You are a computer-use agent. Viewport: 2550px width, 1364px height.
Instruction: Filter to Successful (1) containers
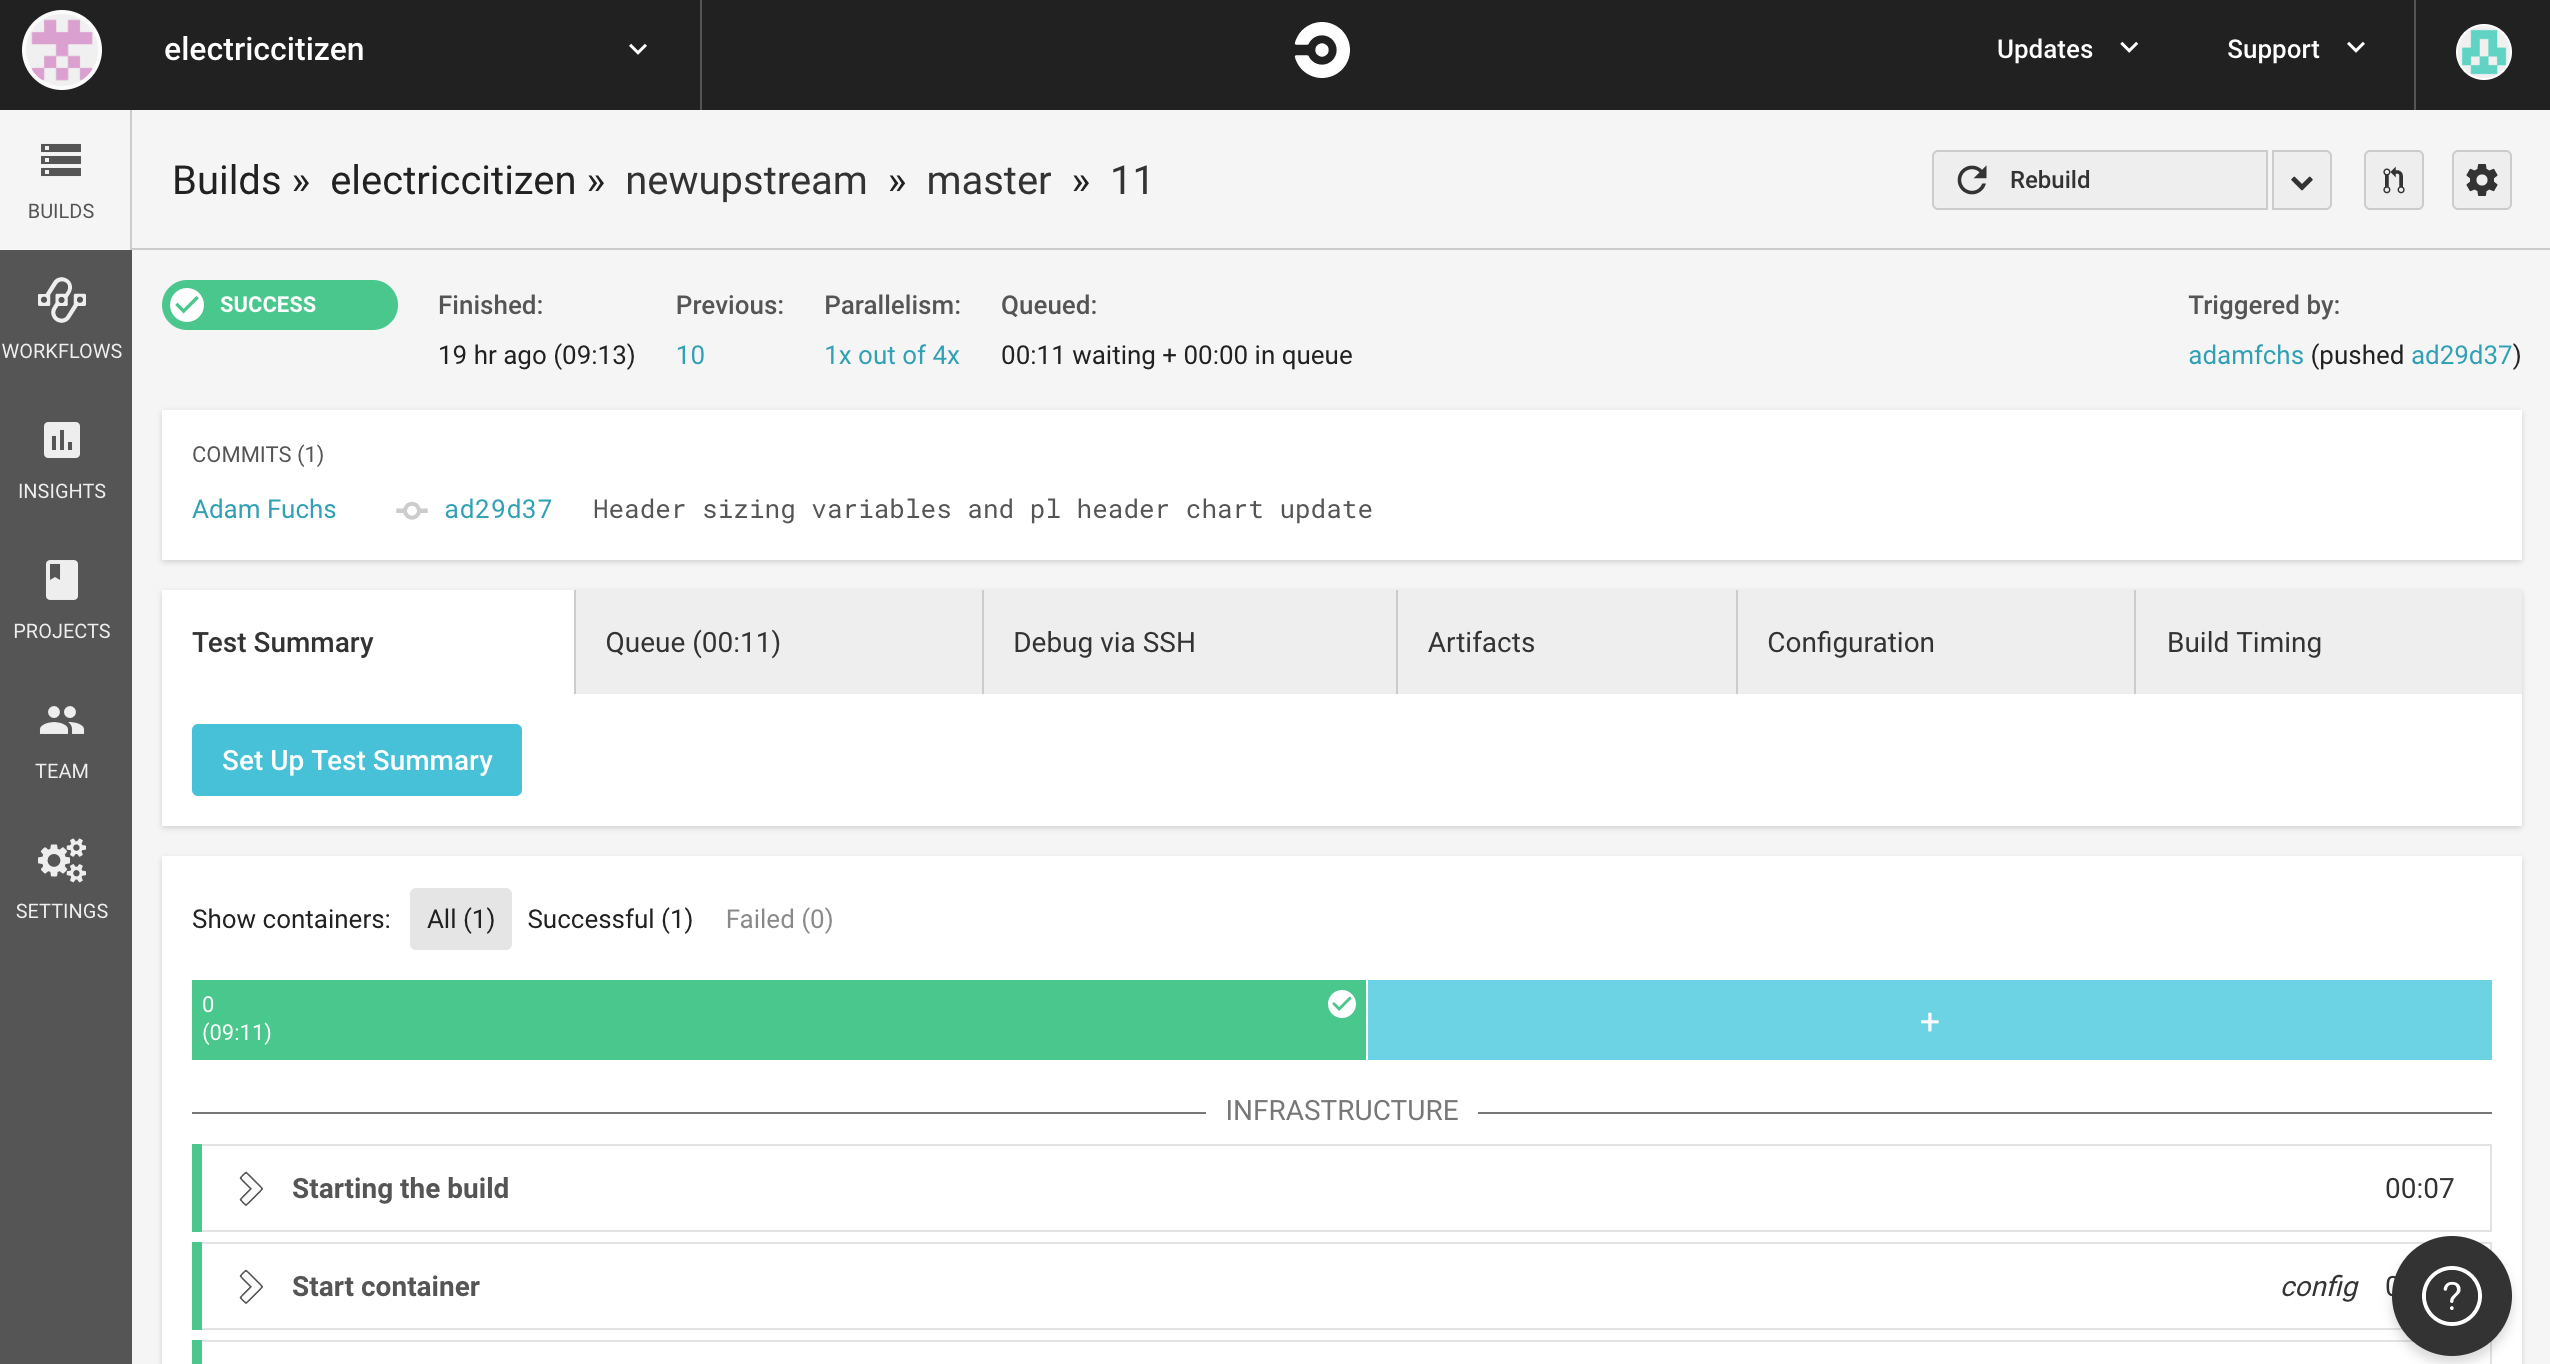(x=610, y=919)
